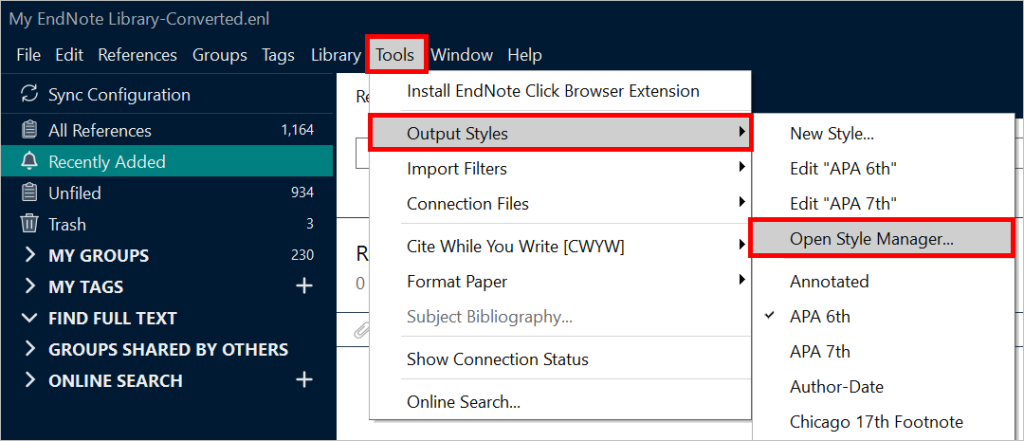Open Cite While You Write submenu

tap(560, 246)
